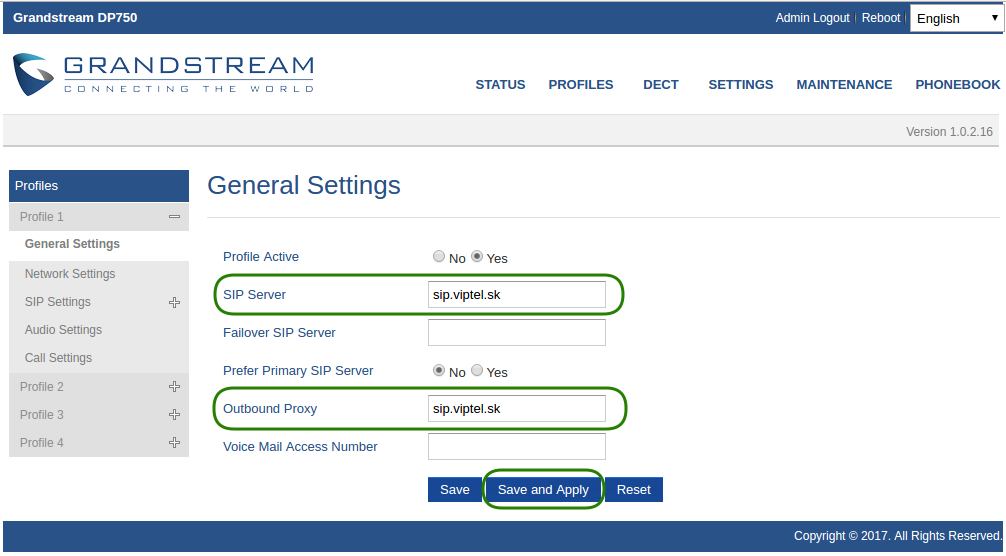Focus the Voice Mail Access Number field
This screenshot has width=1006, height=556.
(516, 446)
